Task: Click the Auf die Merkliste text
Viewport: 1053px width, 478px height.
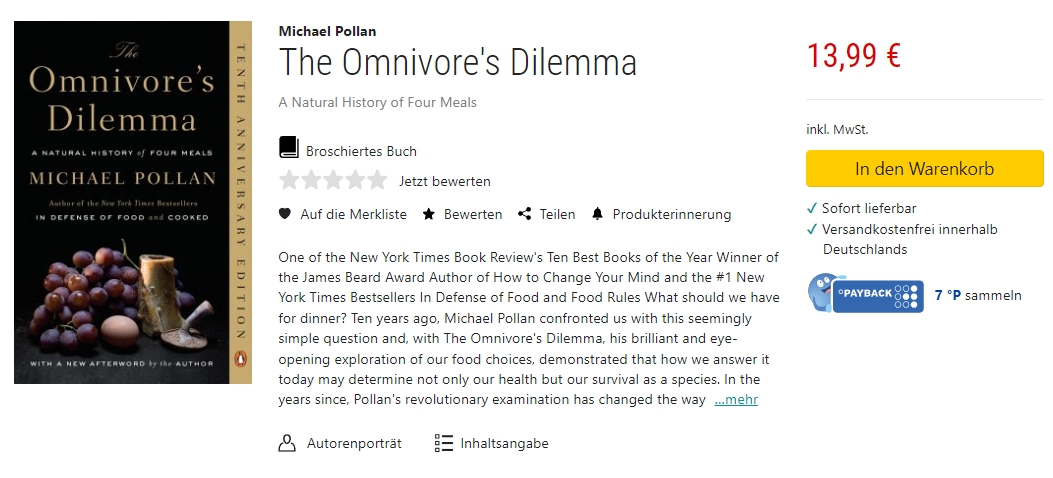Action: point(353,214)
